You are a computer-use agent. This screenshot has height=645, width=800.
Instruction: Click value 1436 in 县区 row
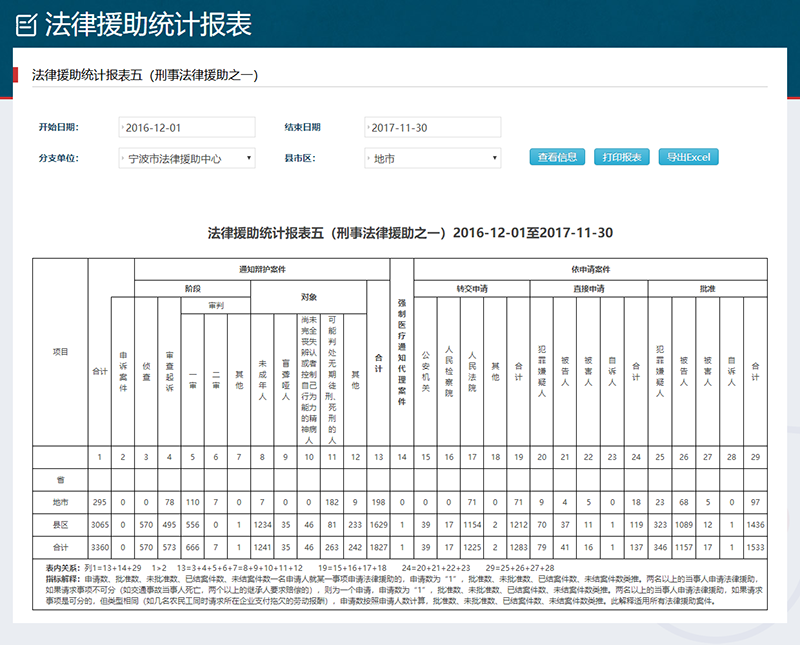[x=755, y=525]
